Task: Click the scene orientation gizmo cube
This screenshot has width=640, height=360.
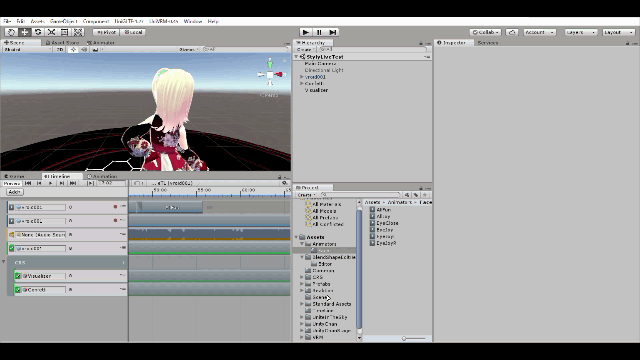Action: coord(270,75)
